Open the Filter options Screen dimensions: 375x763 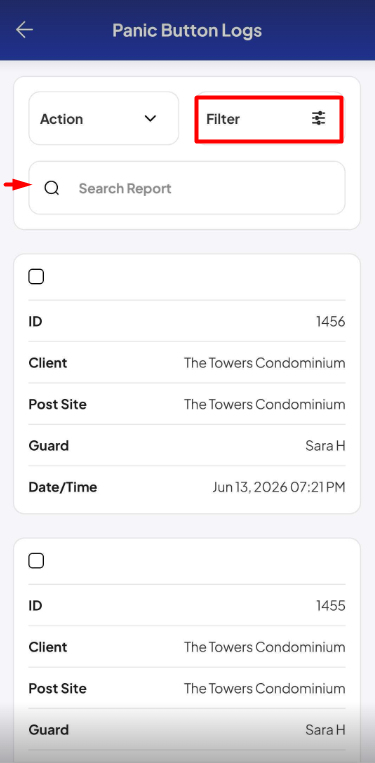tap(269, 119)
